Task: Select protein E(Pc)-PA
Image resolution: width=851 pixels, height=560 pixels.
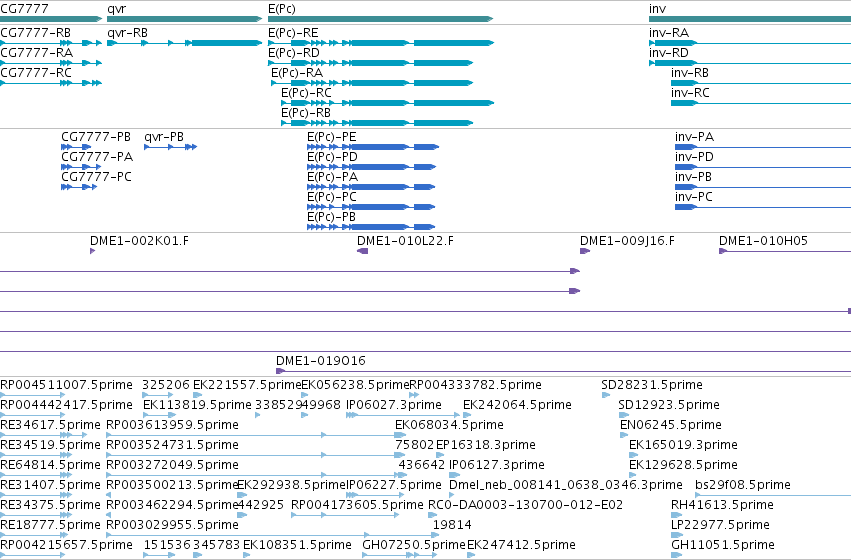Action: [332, 177]
